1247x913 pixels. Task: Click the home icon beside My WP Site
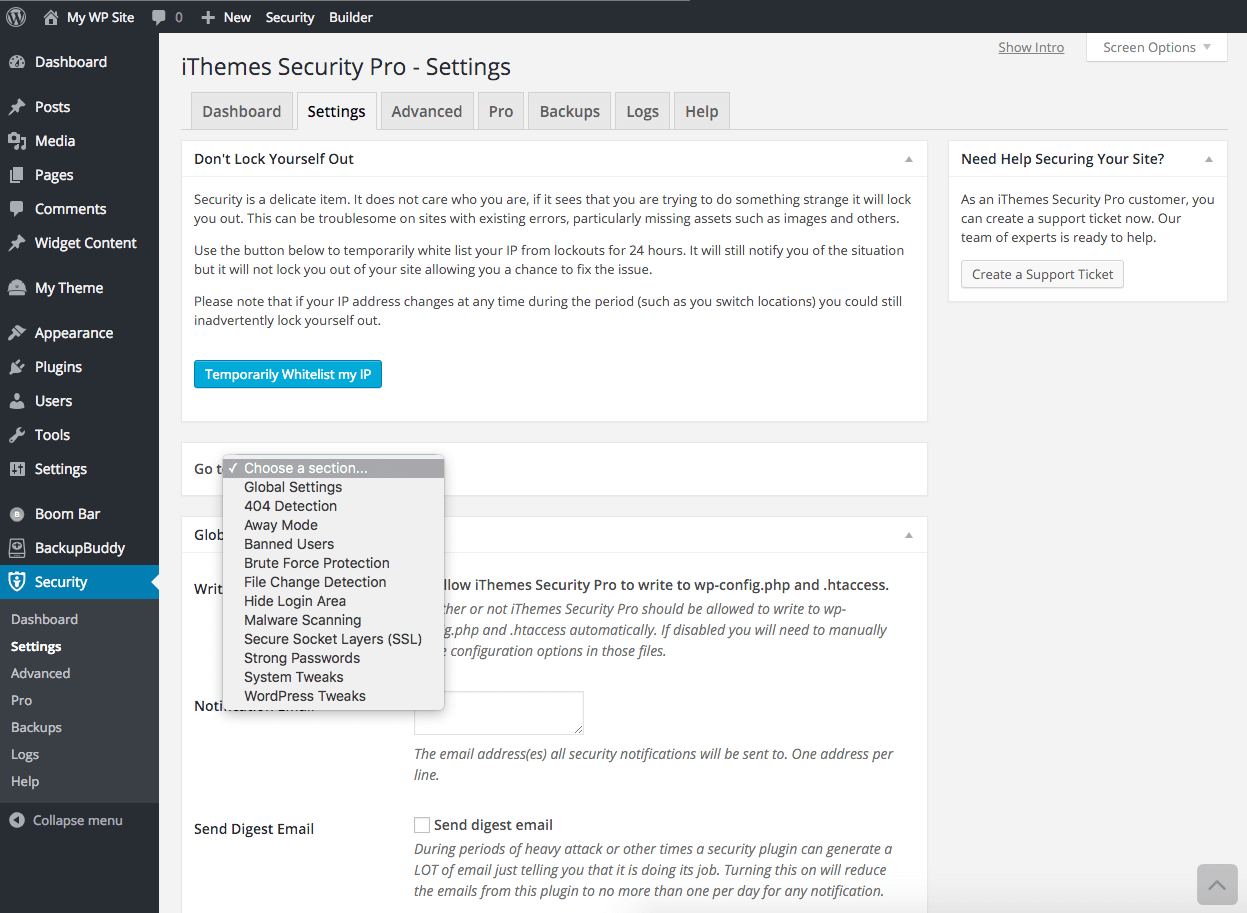click(x=51, y=17)
